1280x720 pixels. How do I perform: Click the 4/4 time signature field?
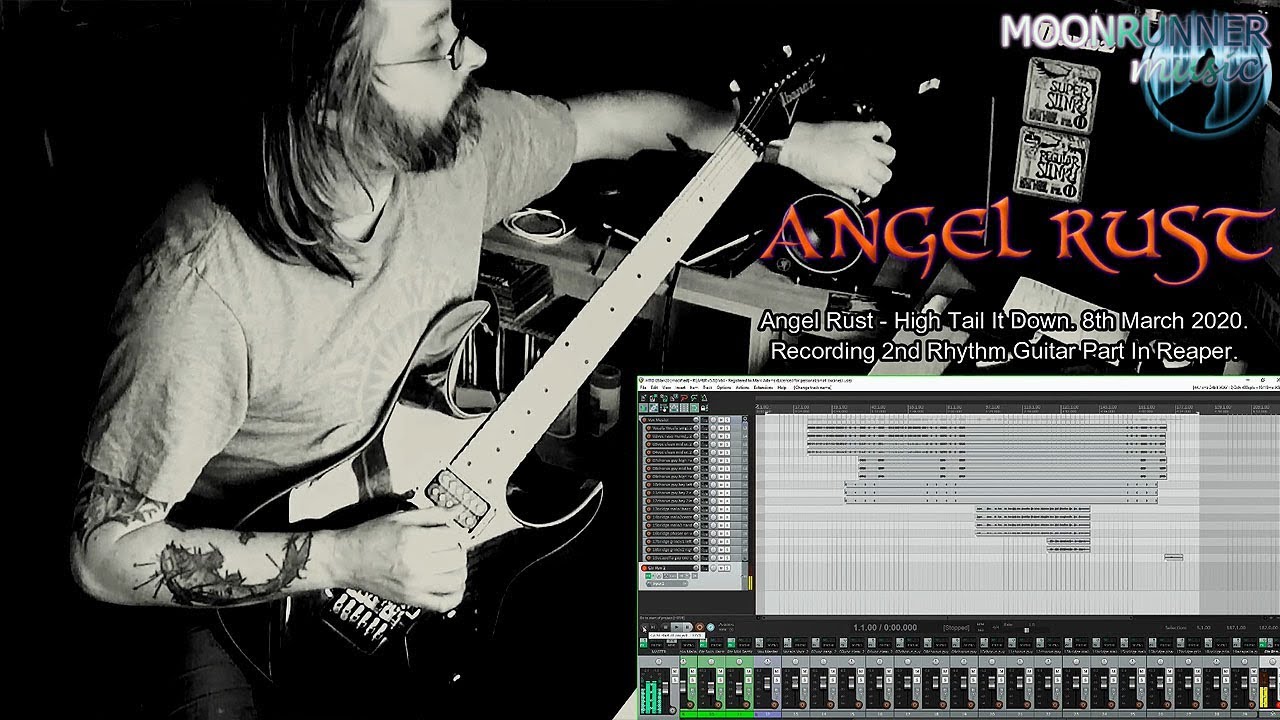996,628
